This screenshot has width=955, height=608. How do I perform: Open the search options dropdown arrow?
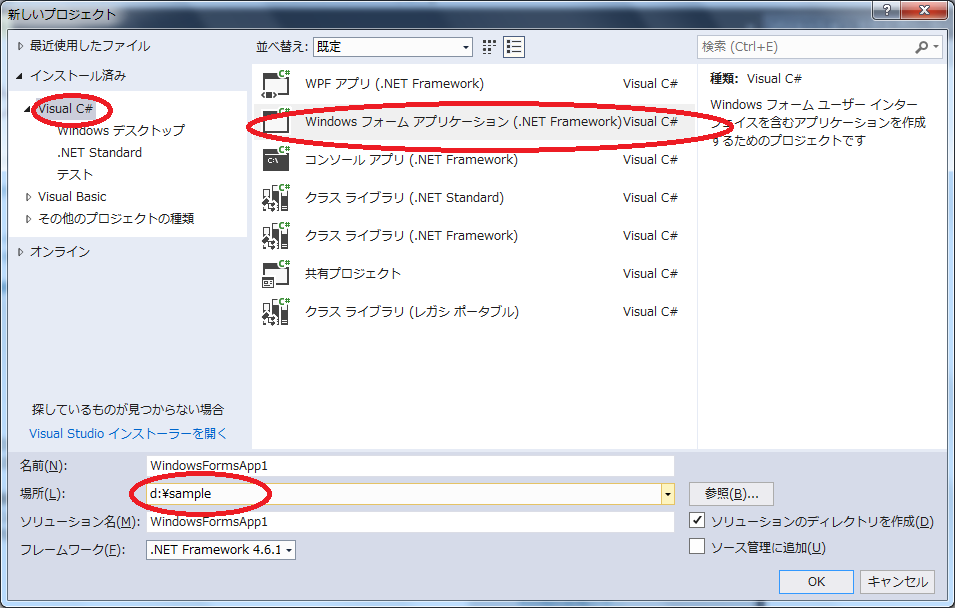(x=936, y=47)
